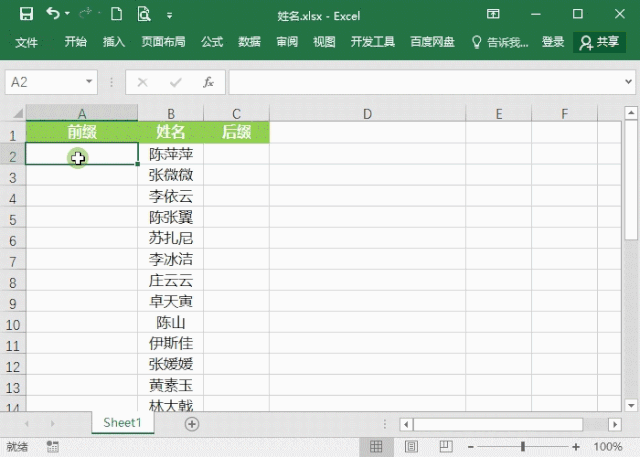The width and height of the screenshot is (640, 457).
Task: Expand Customize Quick Access Toolbar arrow
Action: 169,16
